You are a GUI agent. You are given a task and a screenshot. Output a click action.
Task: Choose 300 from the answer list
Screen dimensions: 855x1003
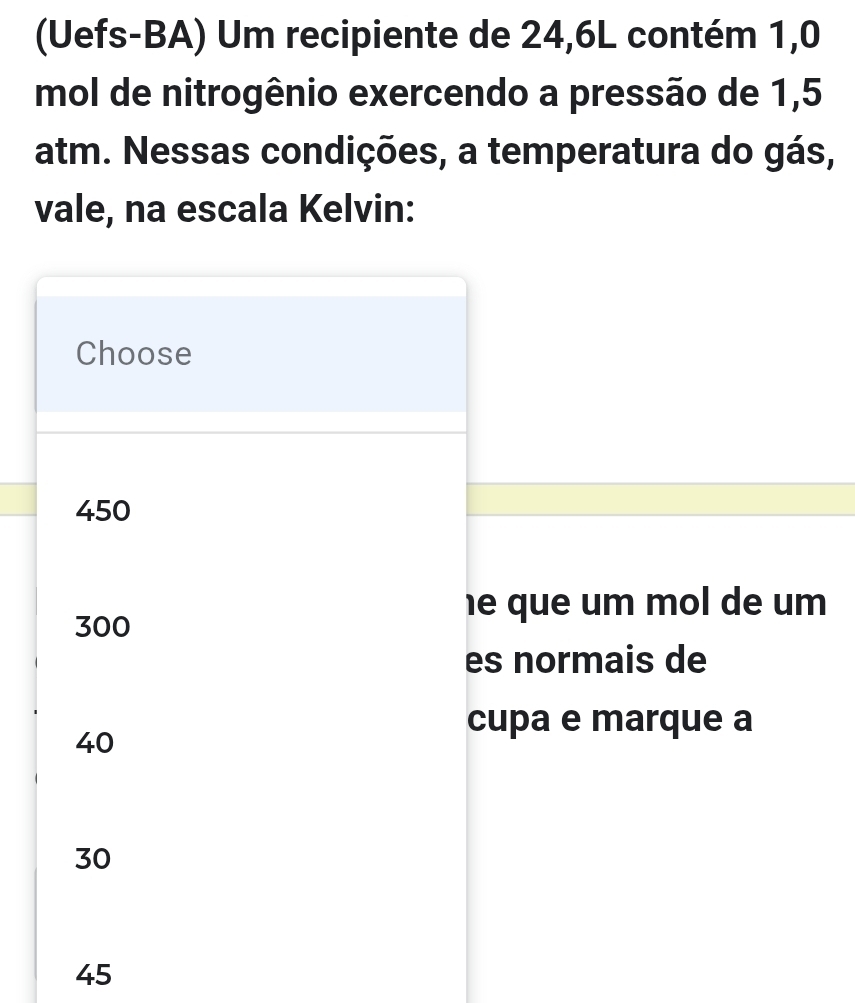(x=103, y=627)
